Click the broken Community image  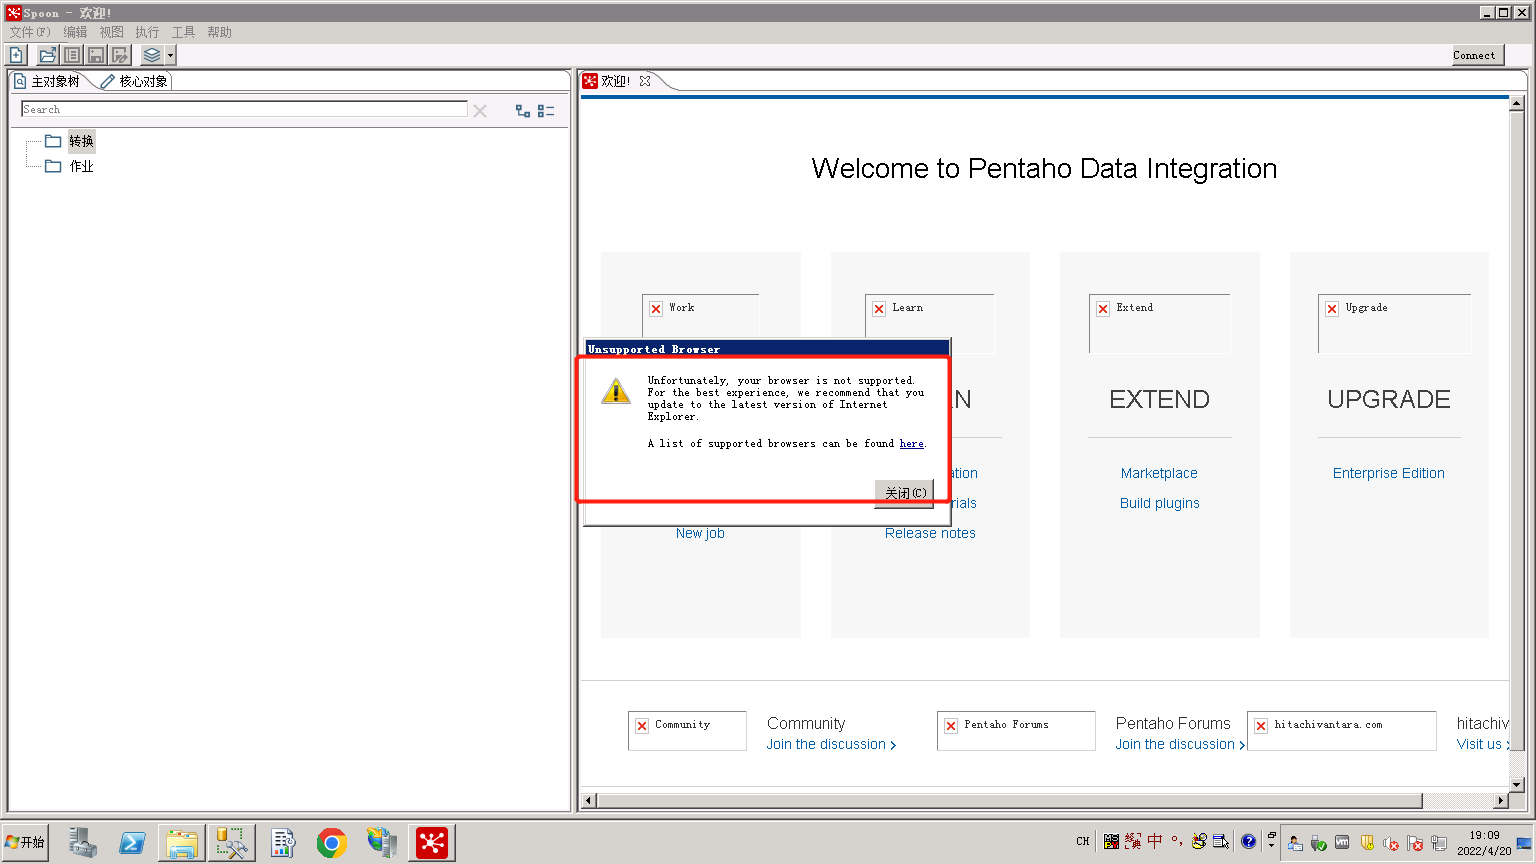click(x=687, y=730)
